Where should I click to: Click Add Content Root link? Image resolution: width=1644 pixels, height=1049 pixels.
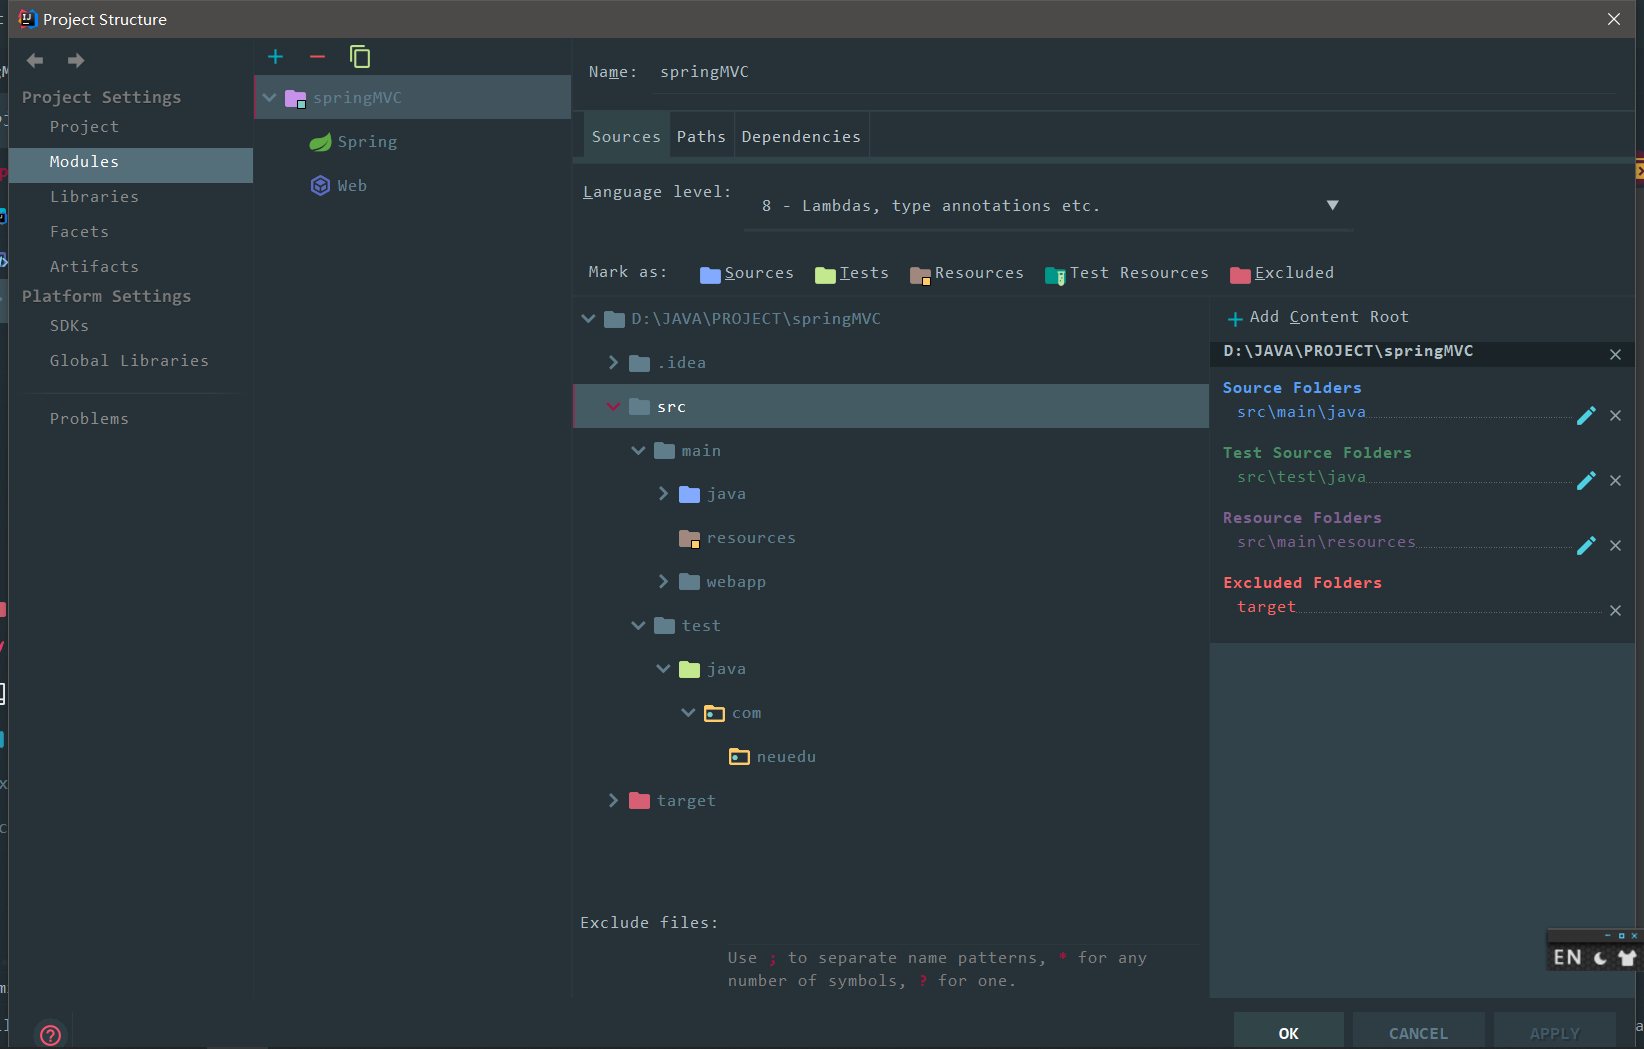[1318, 318]
